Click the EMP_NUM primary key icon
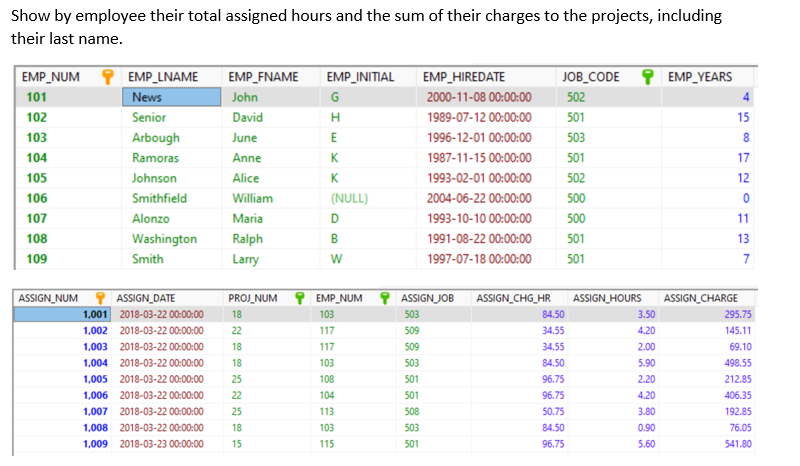 tap(108, 77)
